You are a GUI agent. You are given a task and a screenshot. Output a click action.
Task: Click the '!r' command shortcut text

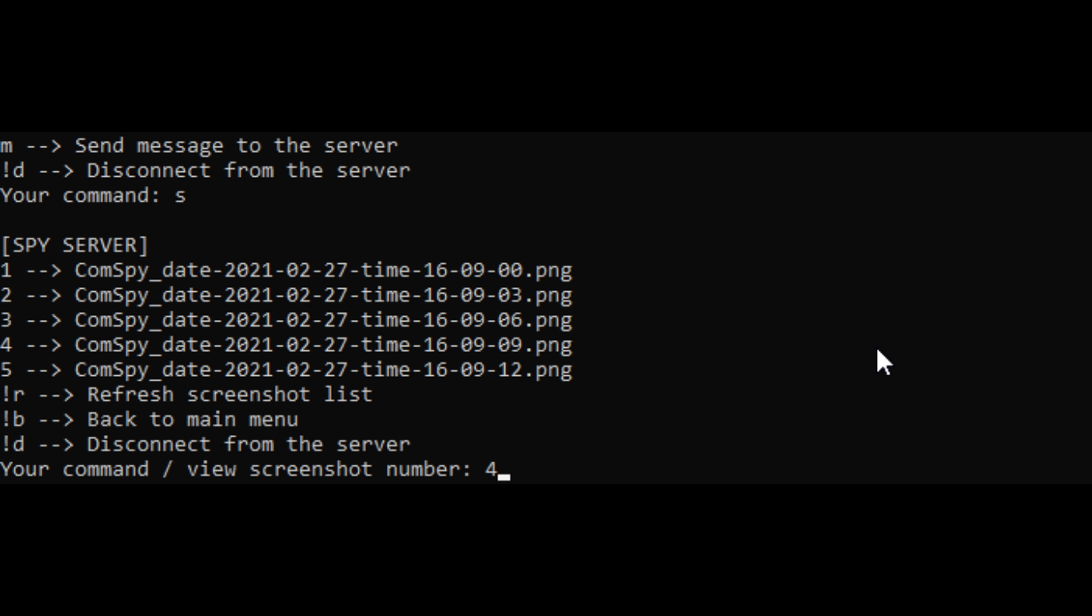coord(13,395)
